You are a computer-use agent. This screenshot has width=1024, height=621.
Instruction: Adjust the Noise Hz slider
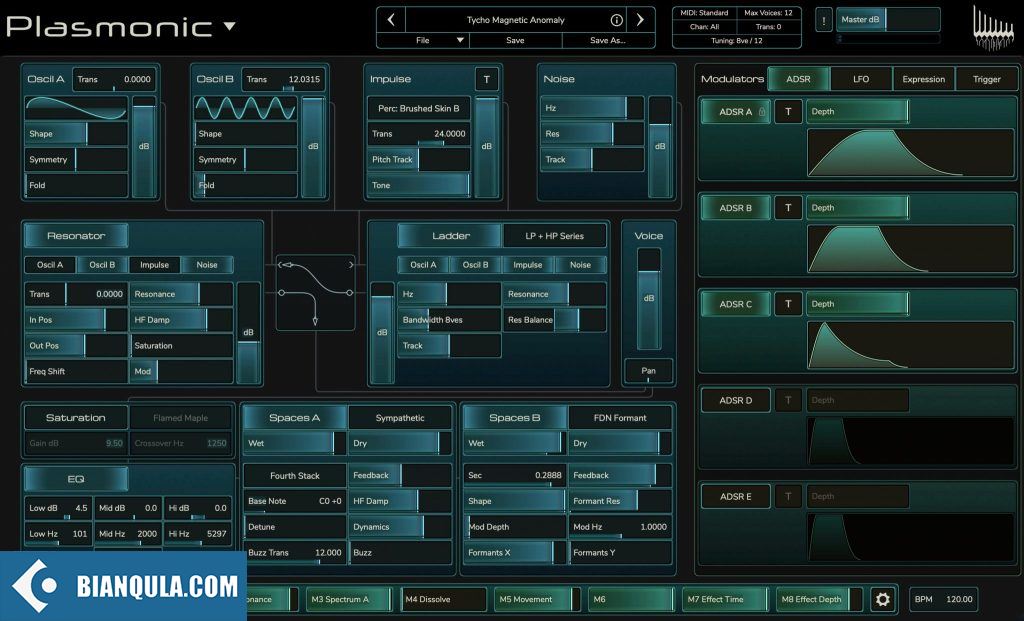click(x=592, y=108)
